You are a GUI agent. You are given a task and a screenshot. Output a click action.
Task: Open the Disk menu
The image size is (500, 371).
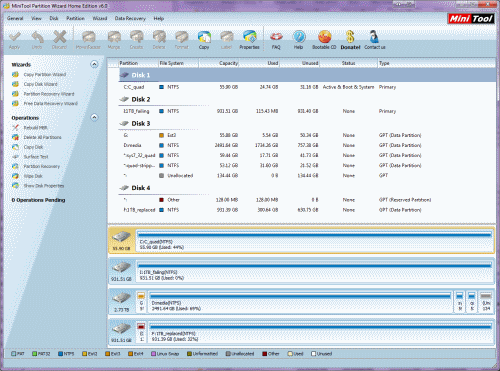click(54, 18)
